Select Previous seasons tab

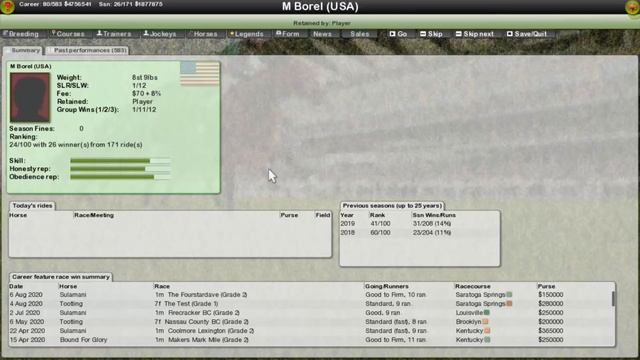point(392,206)
